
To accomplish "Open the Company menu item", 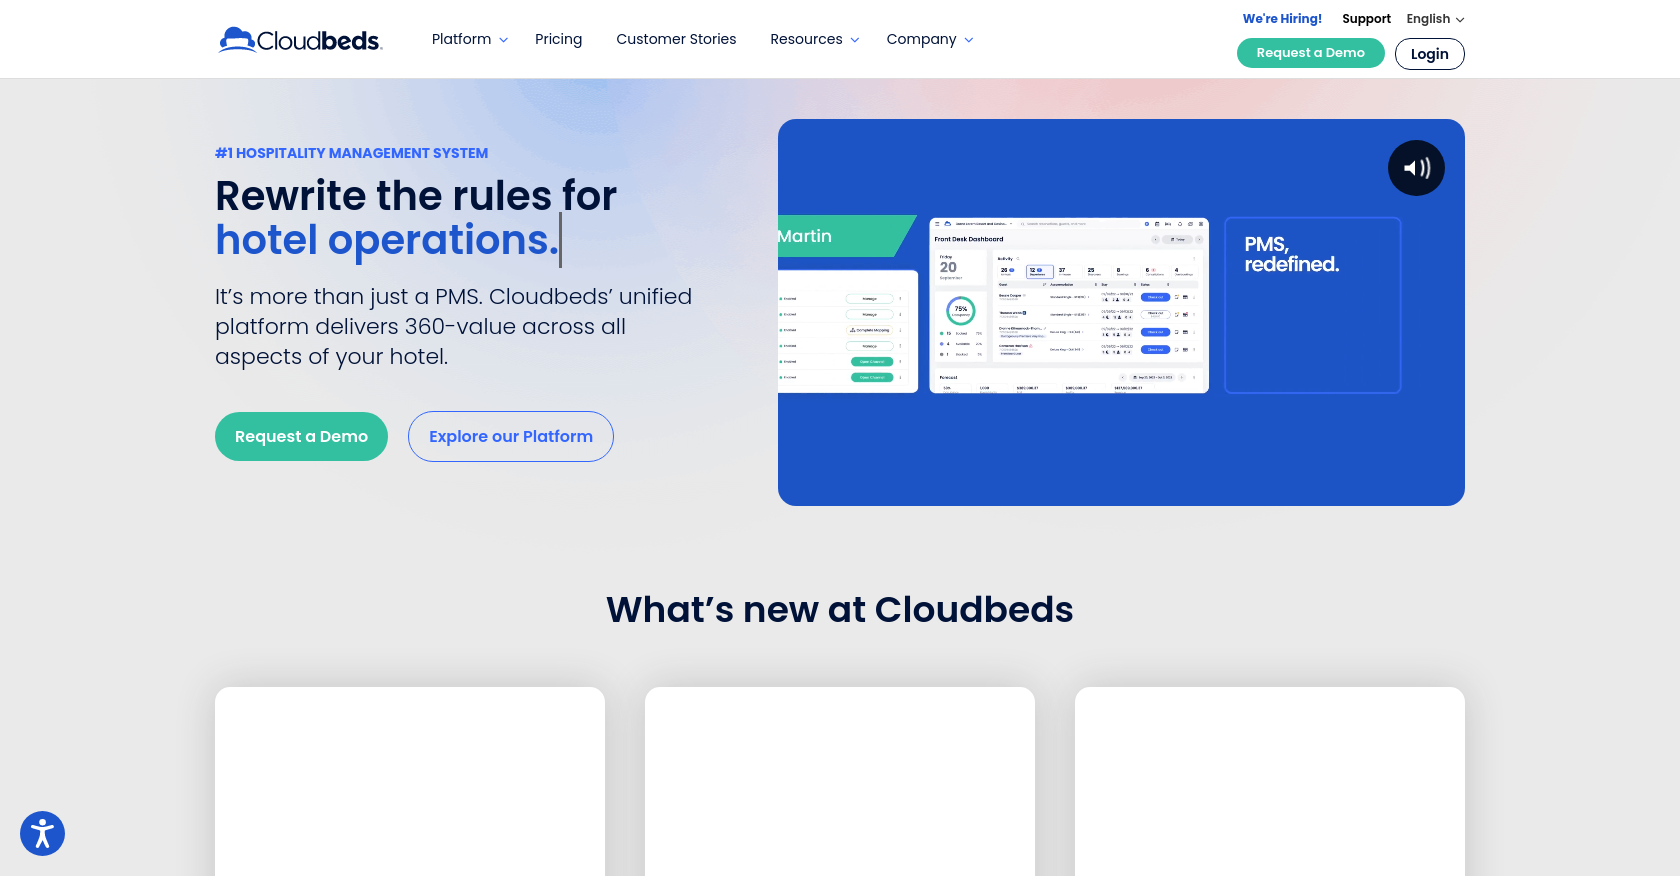I will (921, 39).
